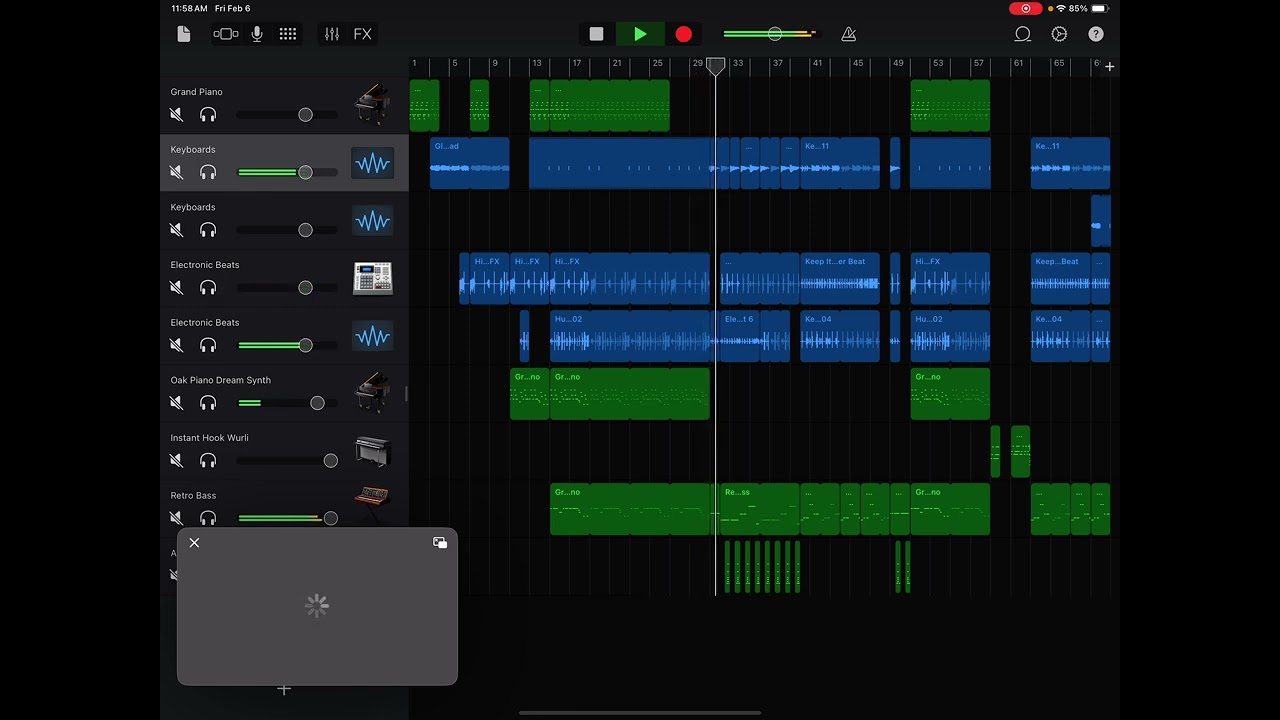Screen dimensions: 1280x720
Task: Mute the second Electronic Beats track
Action: pyautogui.click(x=177, y=345)
